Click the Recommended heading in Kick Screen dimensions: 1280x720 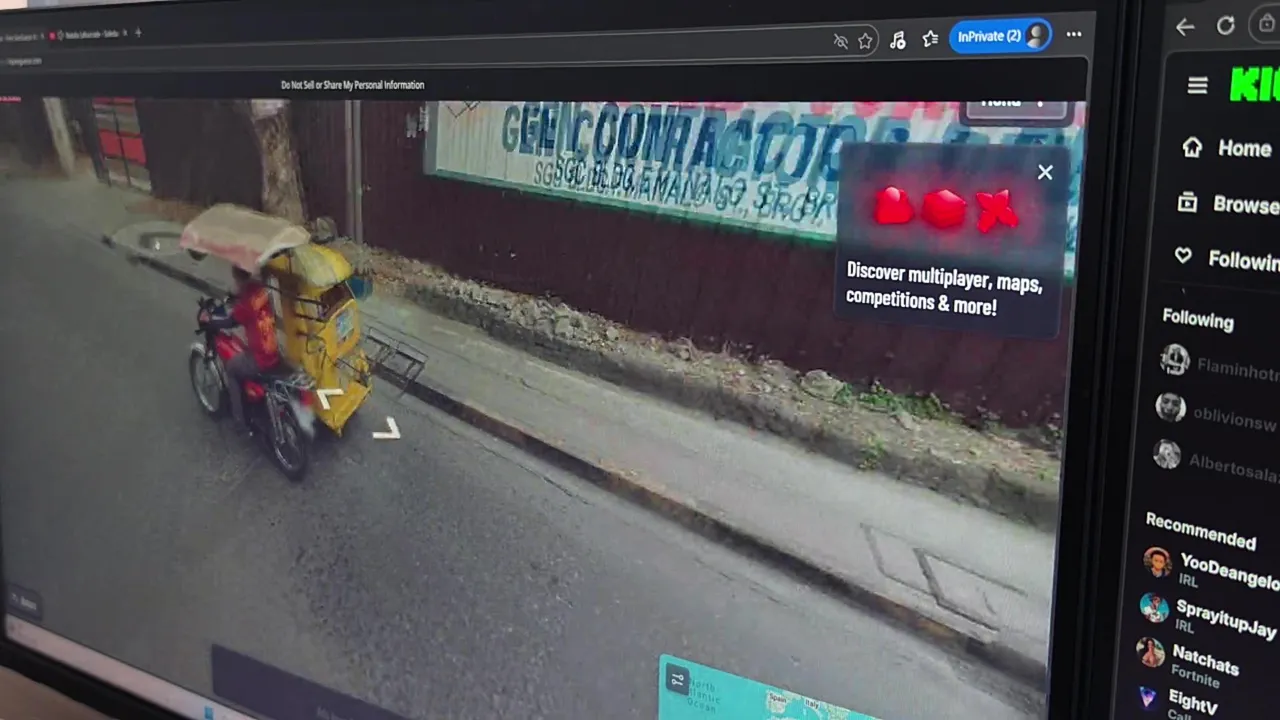coord(1200,531)
